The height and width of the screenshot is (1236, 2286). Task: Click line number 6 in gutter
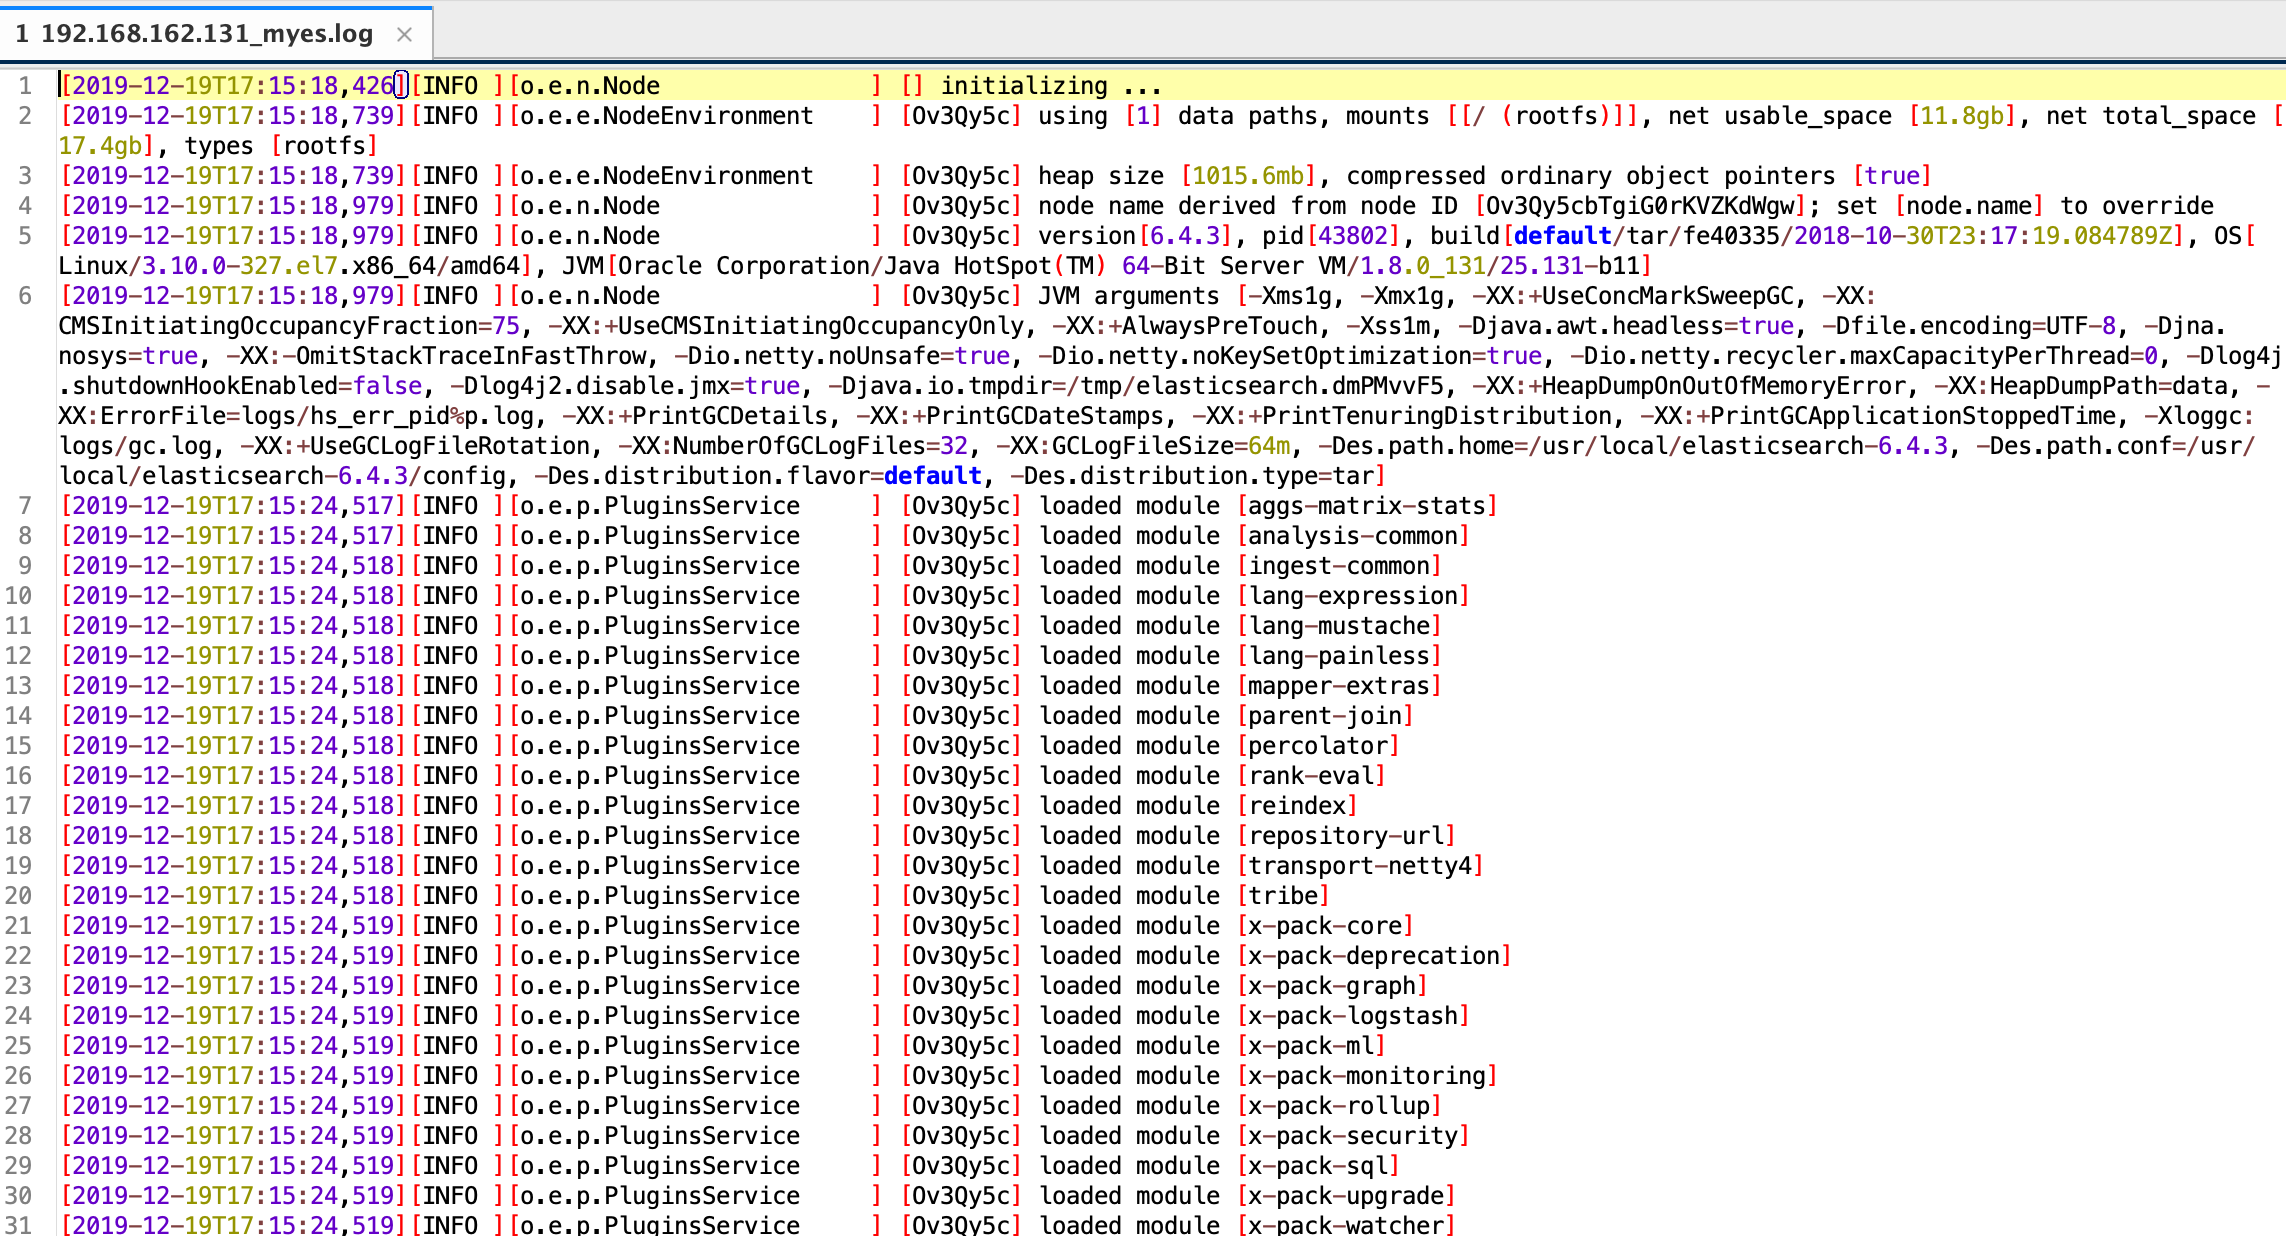point(25,295)
